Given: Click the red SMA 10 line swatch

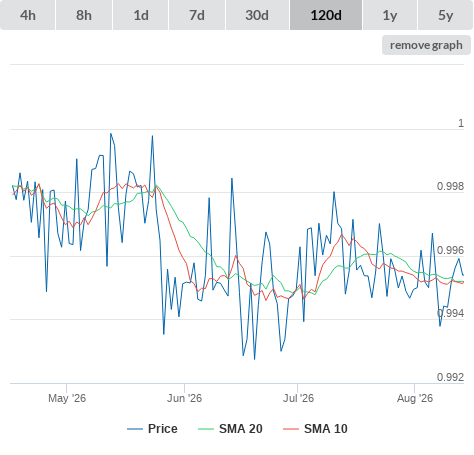Looking at the screenshot, I should [291, 429].
